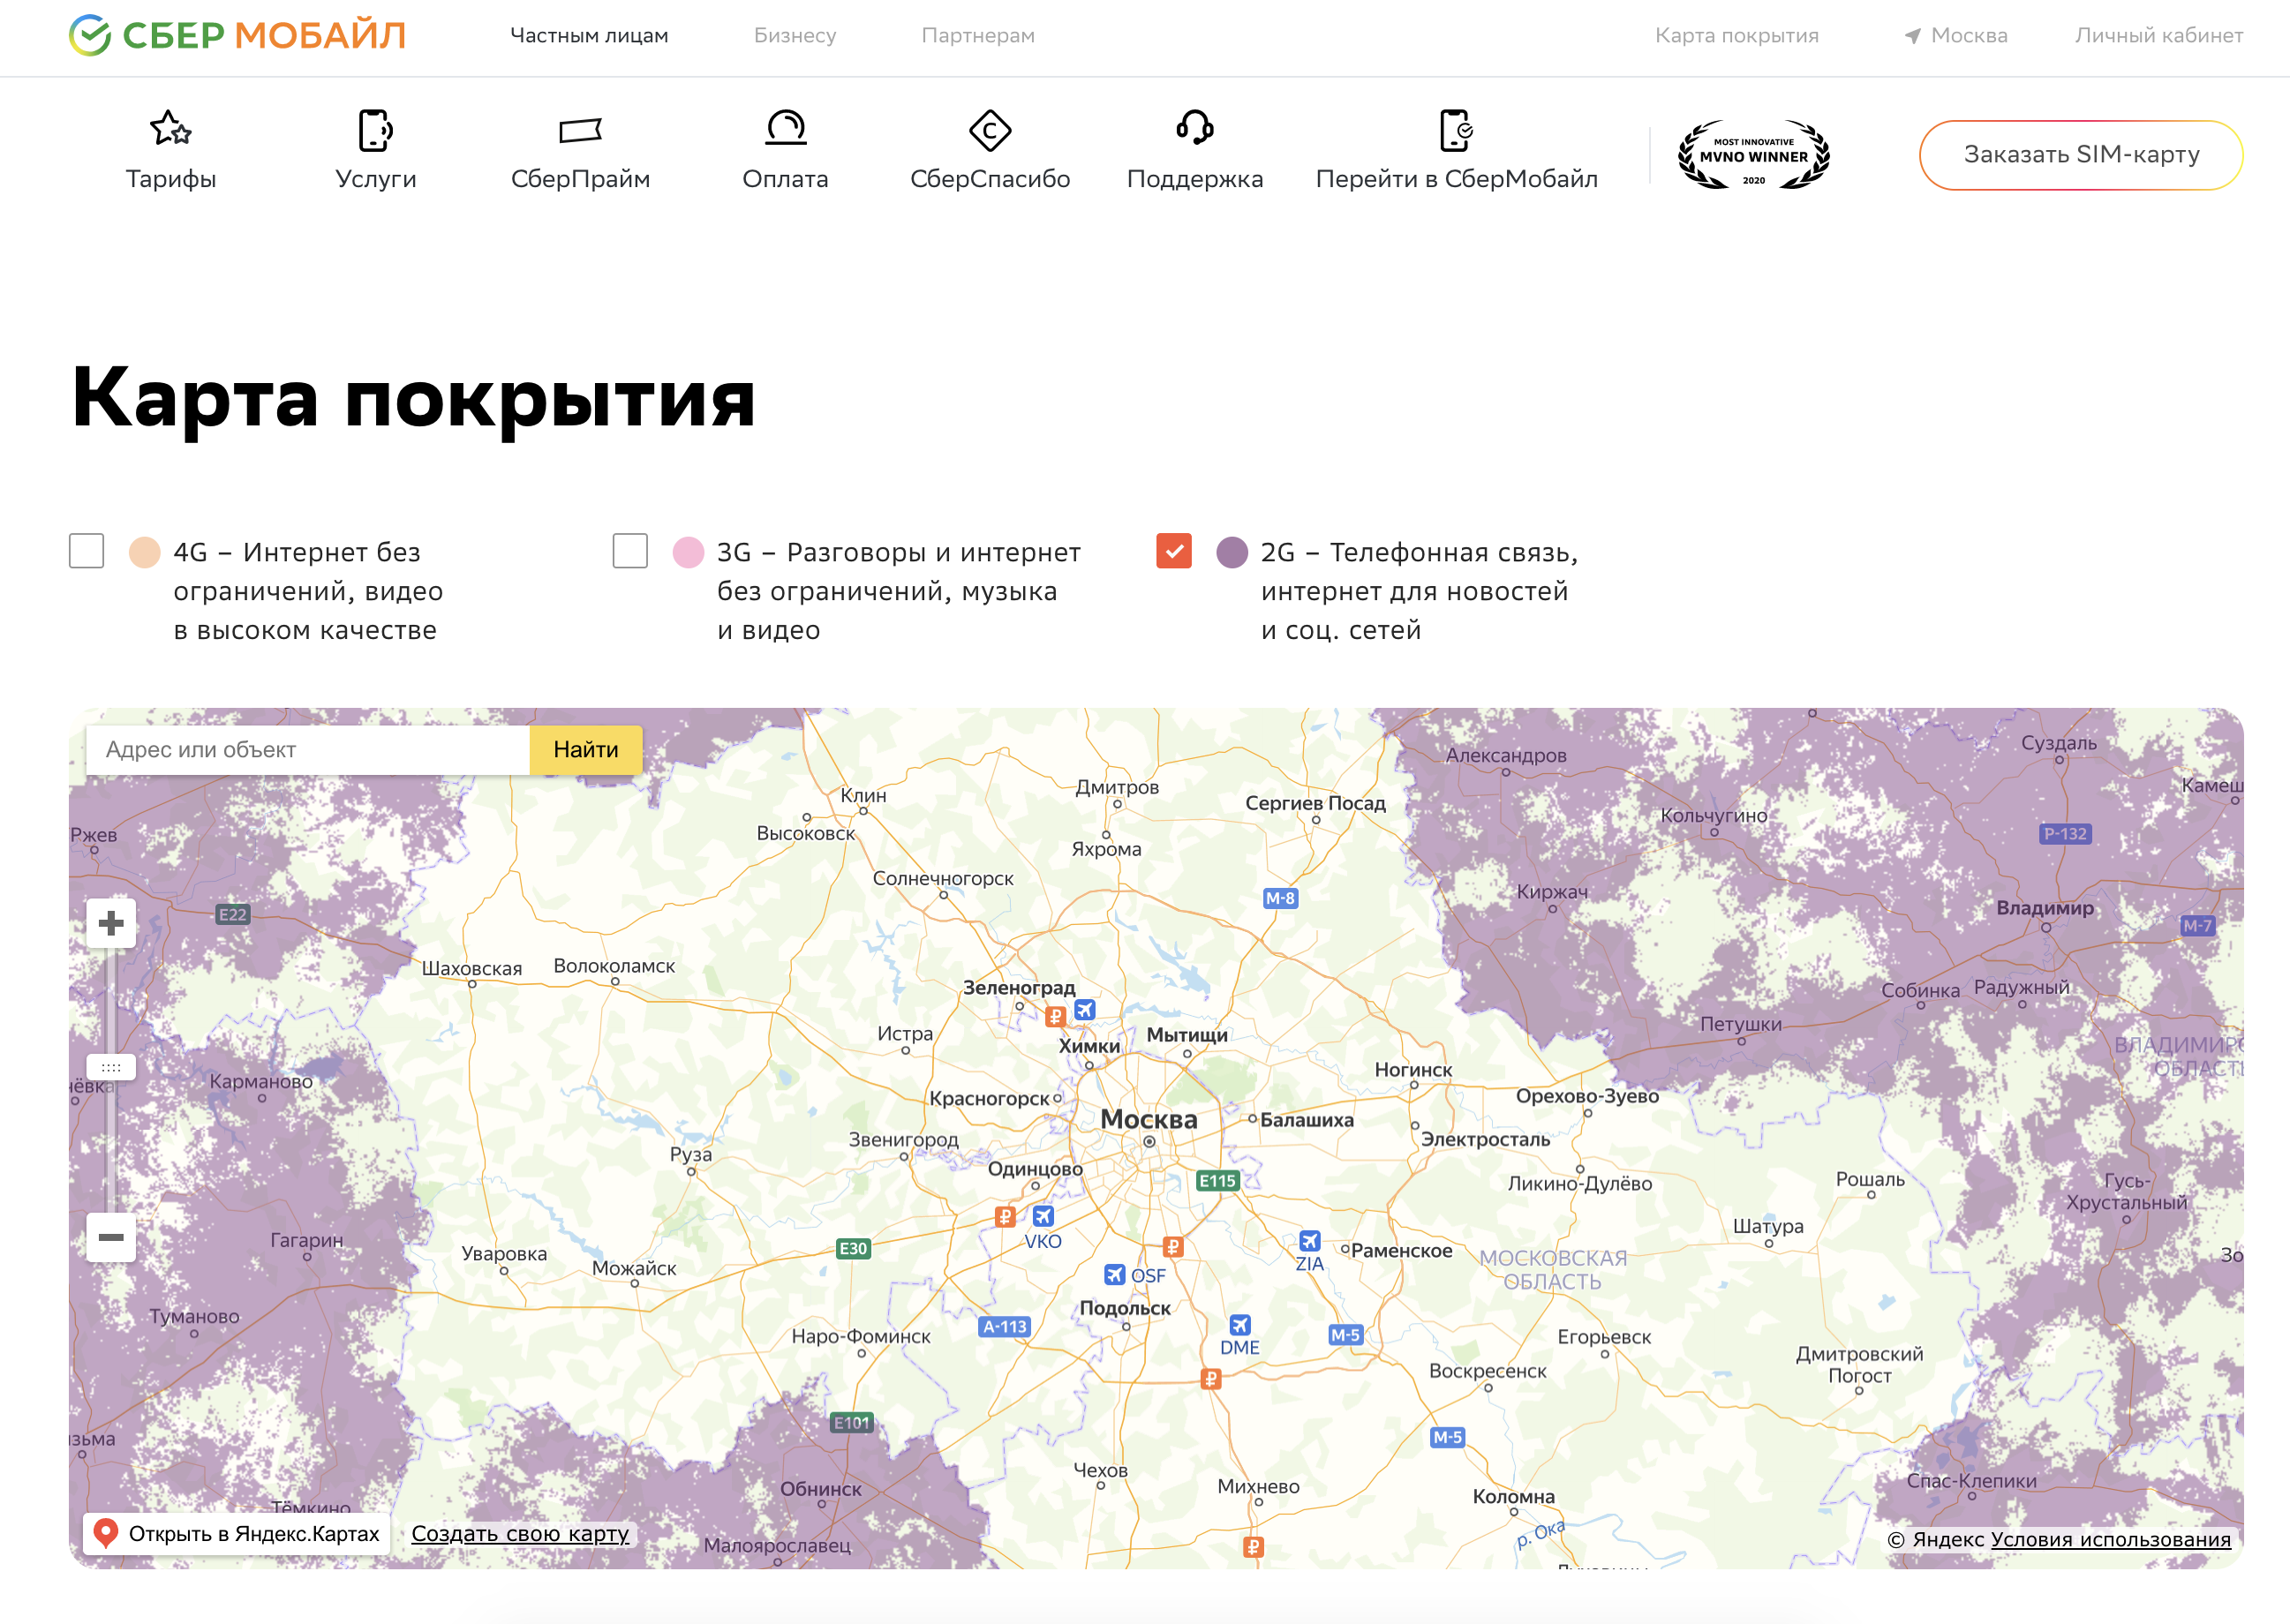The height and width of the screenshot is (1624, 2290).
Task: Open Личный кабинет
Action: 2159,36
